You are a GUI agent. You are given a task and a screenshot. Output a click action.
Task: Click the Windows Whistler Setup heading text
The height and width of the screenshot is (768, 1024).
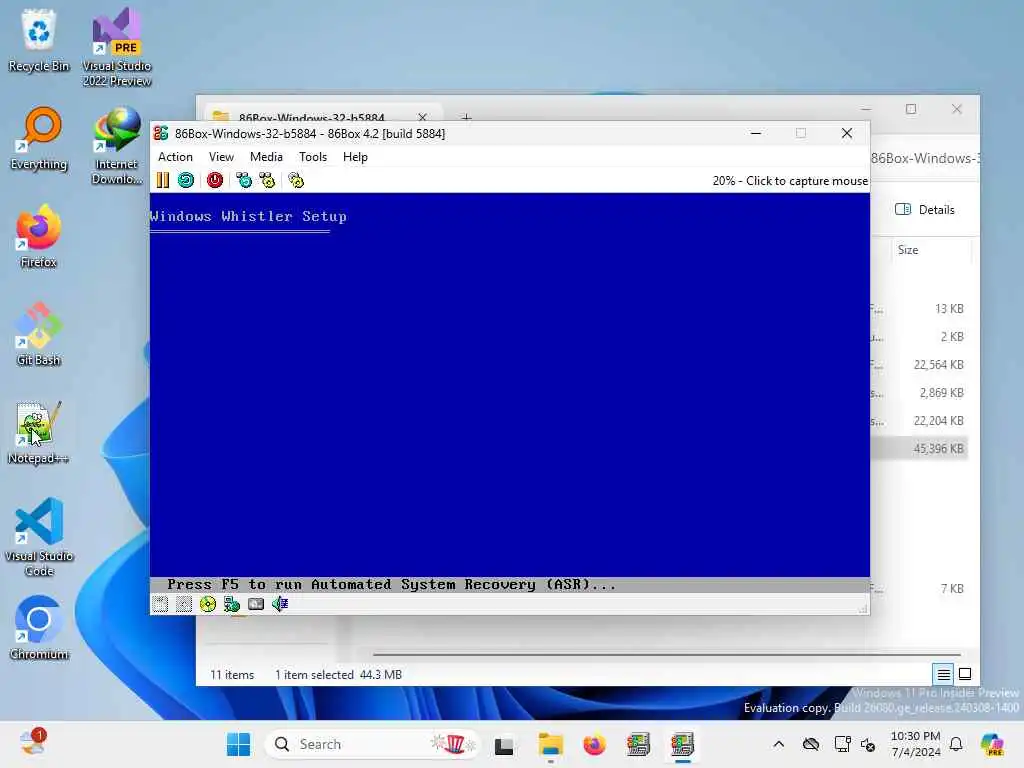[x=248, y=216]
